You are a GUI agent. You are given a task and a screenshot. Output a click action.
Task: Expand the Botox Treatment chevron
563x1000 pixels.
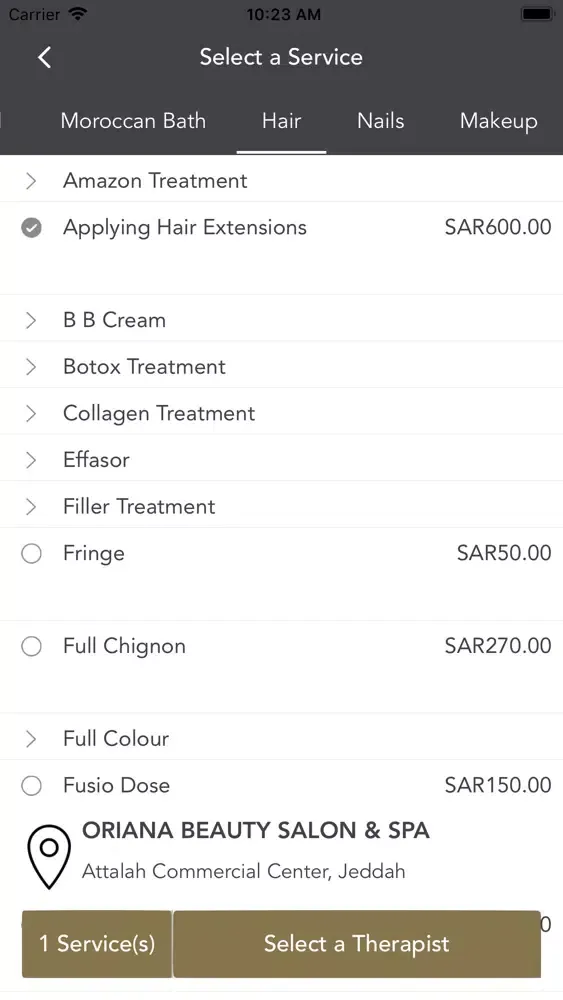click(31, 367)
